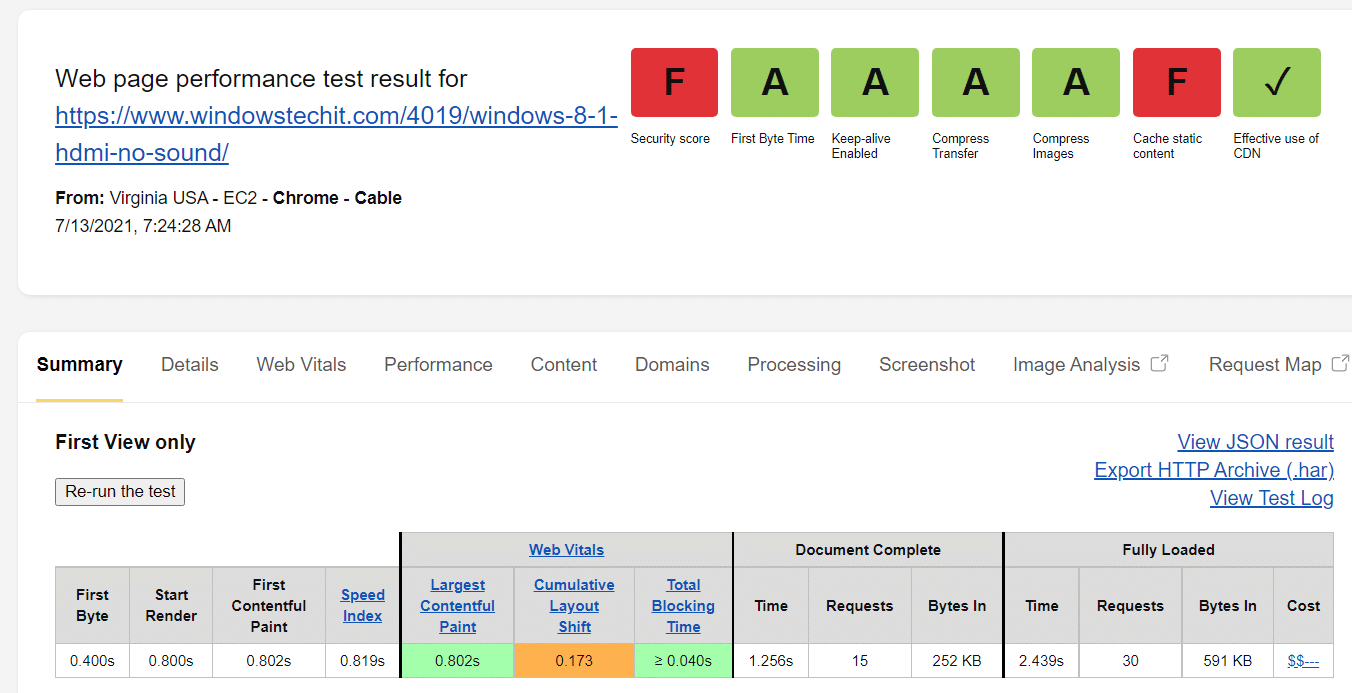The height and width of the screenshot is (693, 1352).
Task: Click the Cache static content F grade
Action: pos(1176,82)
